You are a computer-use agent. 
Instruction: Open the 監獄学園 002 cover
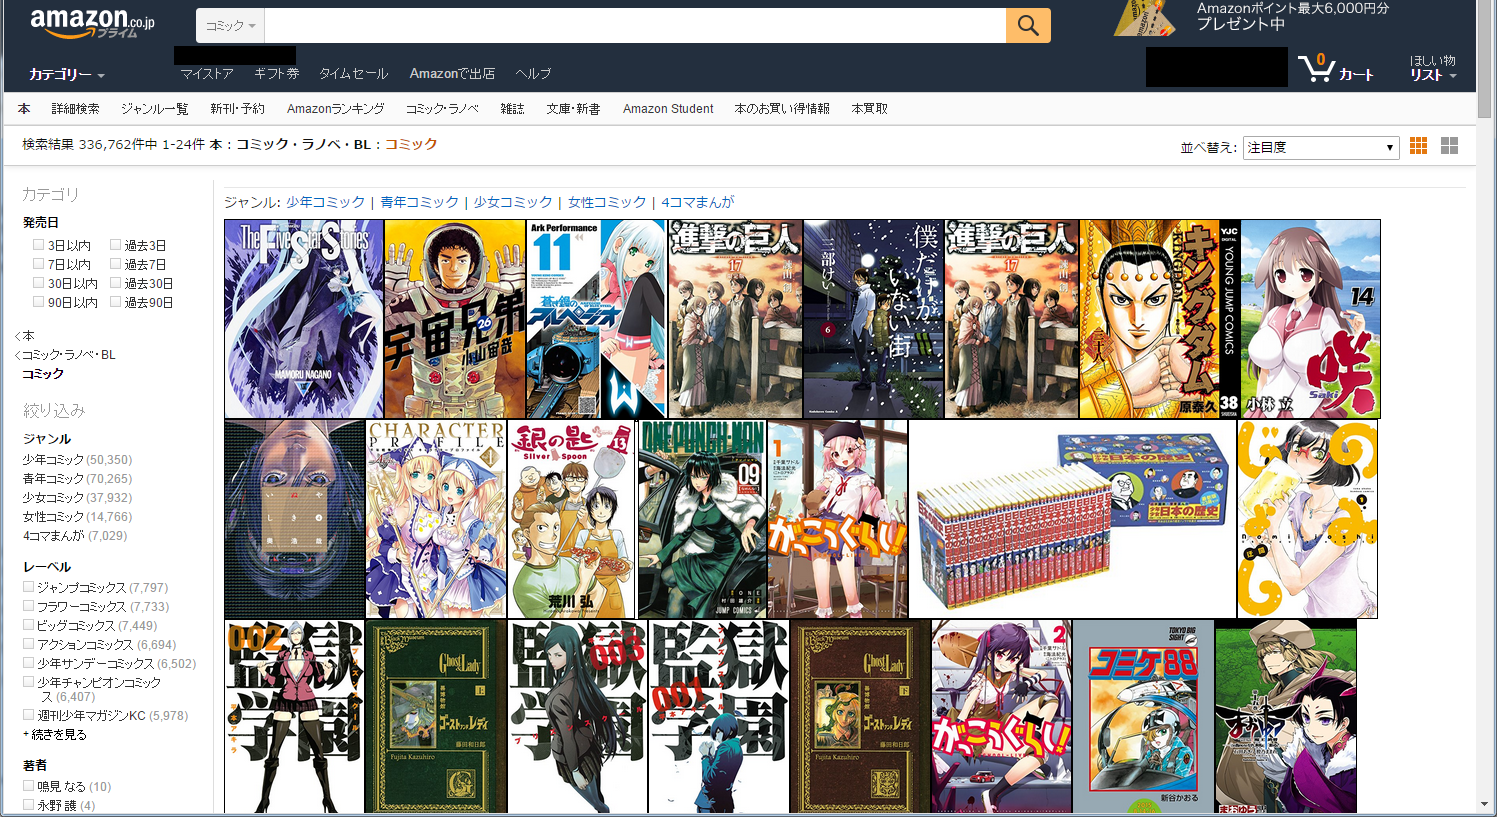295,717
